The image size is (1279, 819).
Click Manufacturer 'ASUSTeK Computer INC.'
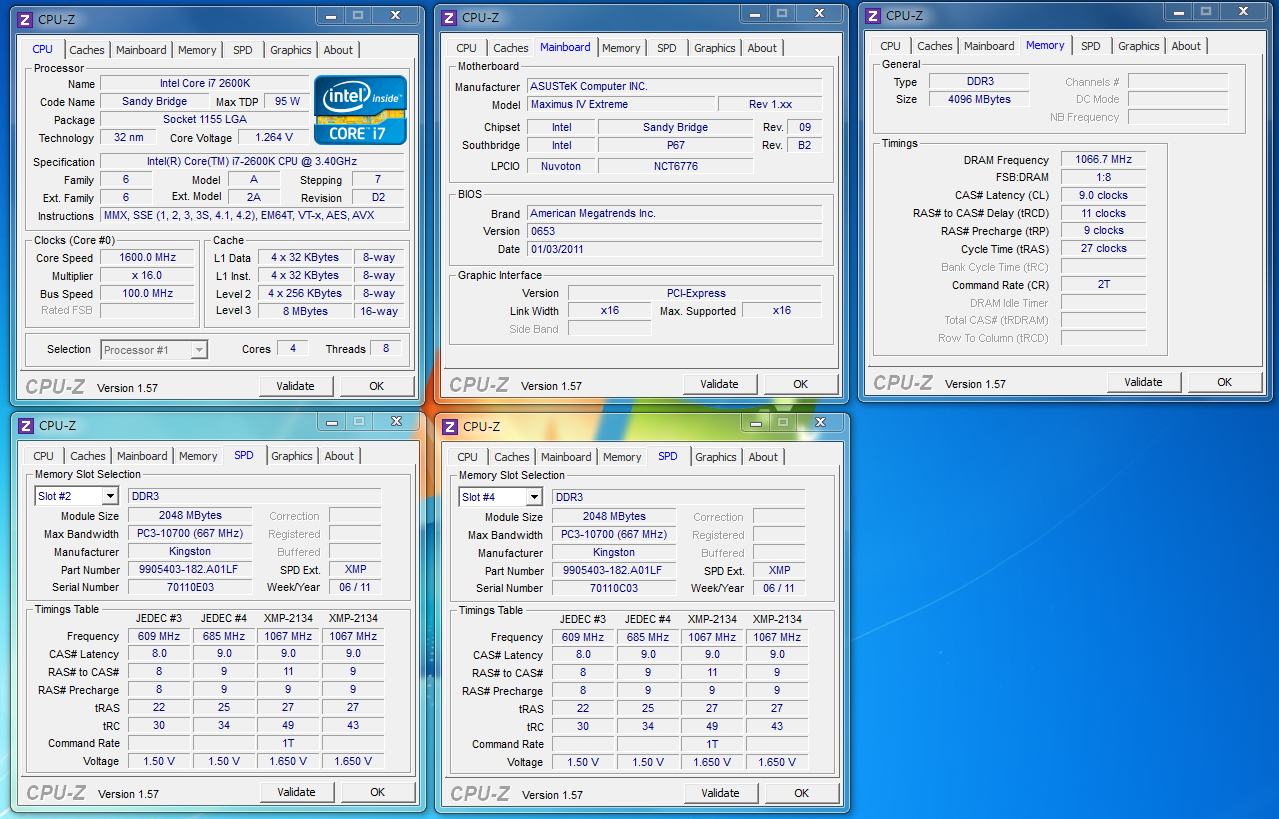pos(674,86)
